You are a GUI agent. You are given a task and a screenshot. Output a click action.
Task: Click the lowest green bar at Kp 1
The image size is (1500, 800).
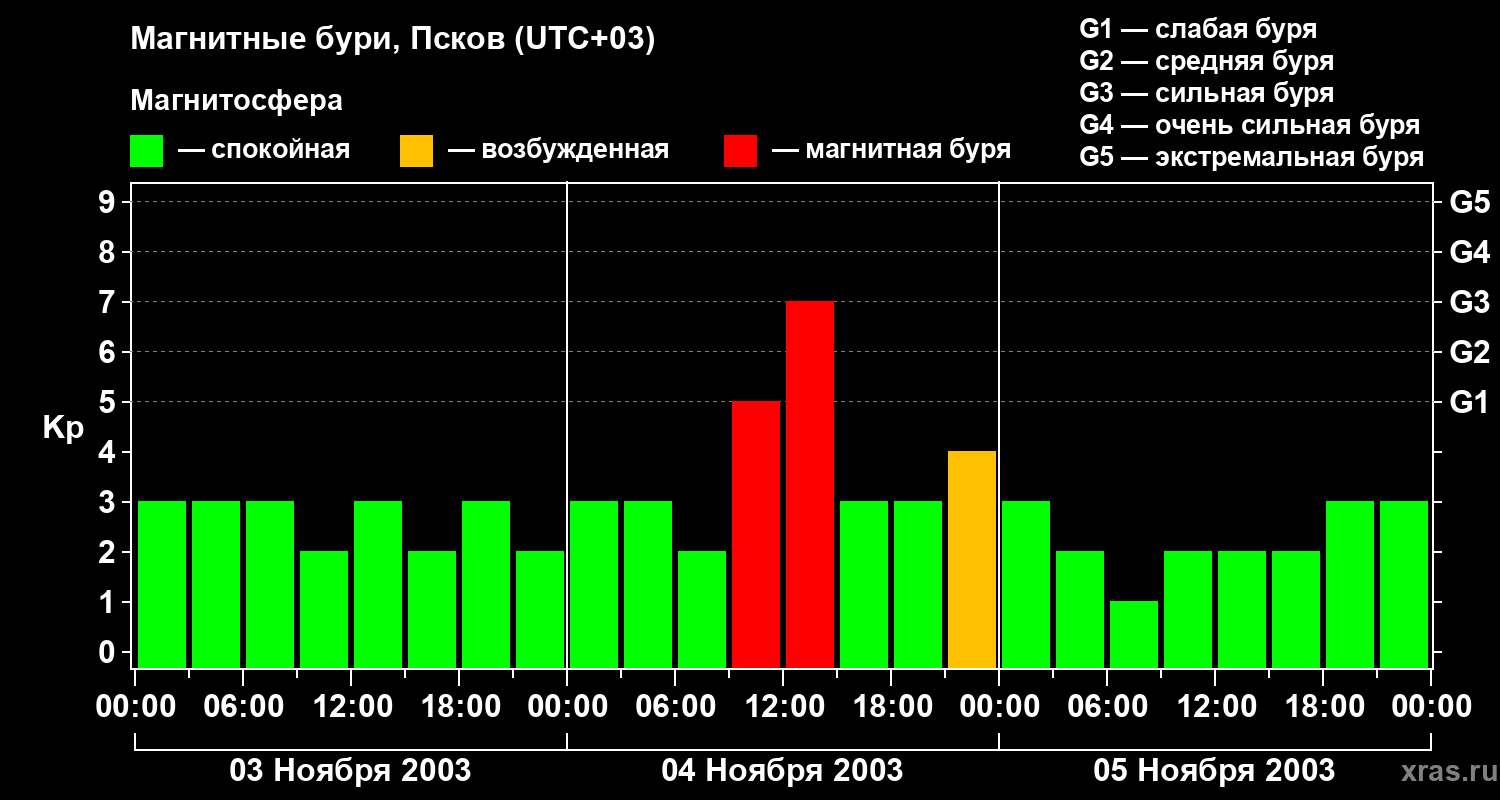[1134, 634]
